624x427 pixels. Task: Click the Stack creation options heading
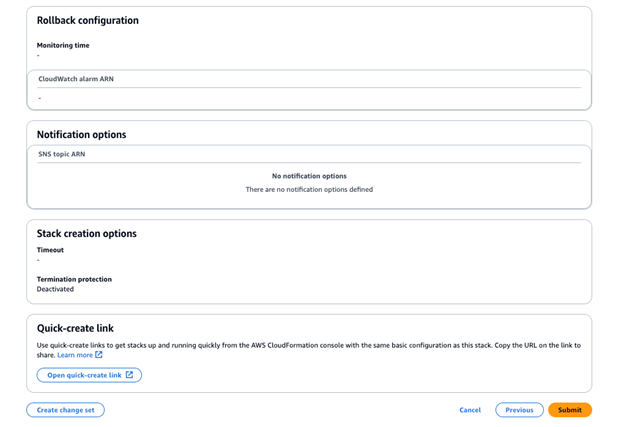pyautogui.click(x=87, y=233)
